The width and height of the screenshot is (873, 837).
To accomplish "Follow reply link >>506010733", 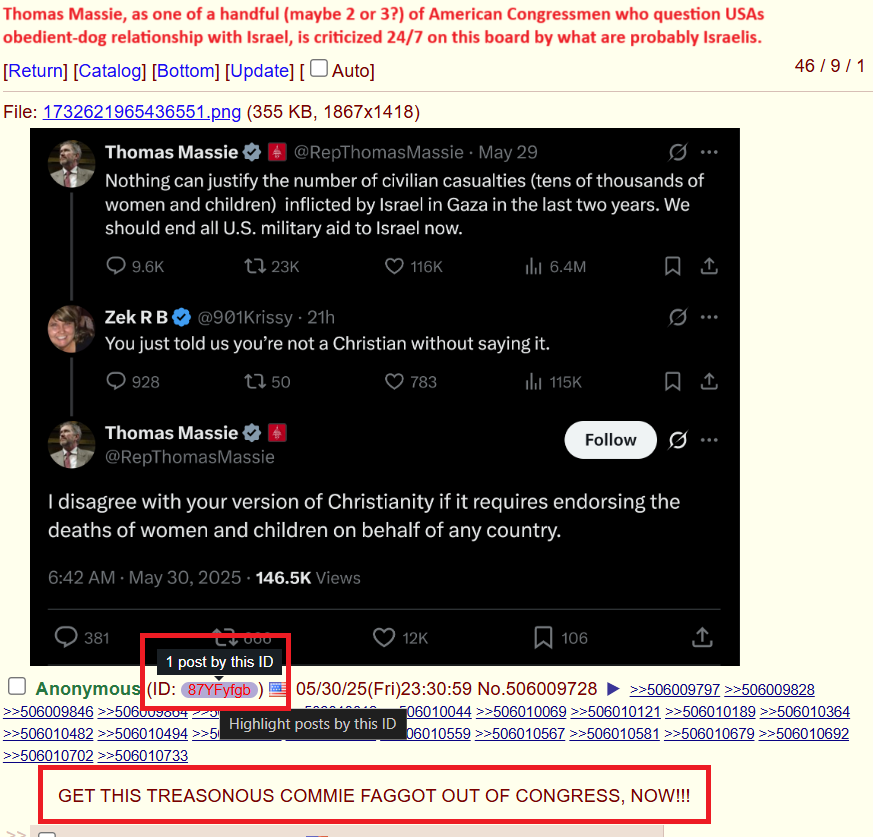I will (143, 756).
